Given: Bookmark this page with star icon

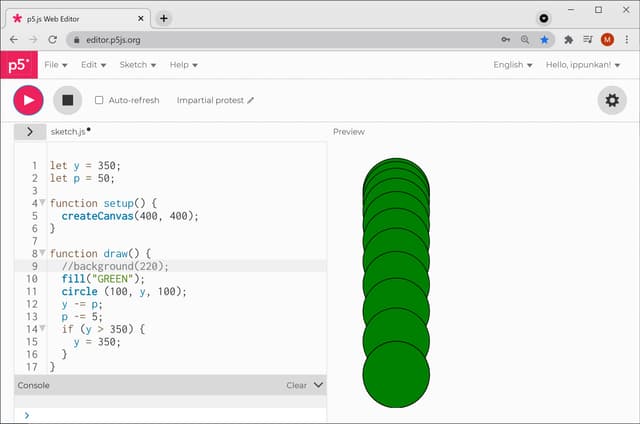Looking at the screenshot, I should point(545,40).
